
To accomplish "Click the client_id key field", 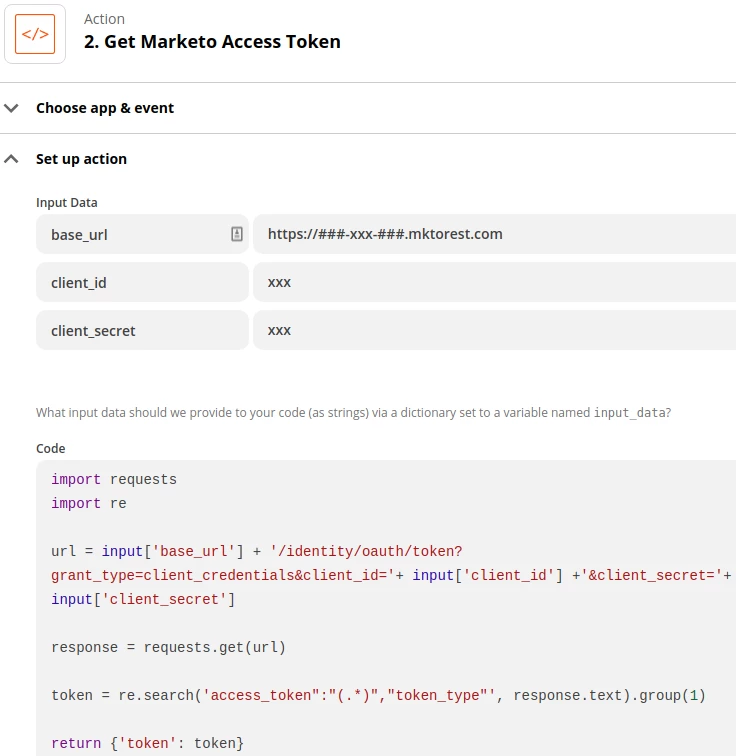I will [x=142, y=282].
